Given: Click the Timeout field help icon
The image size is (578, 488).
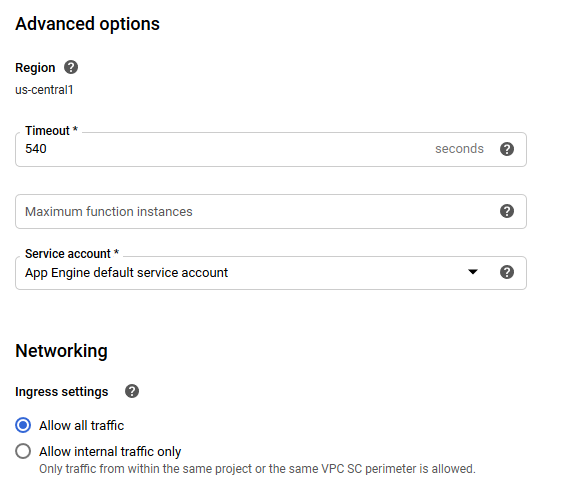Looking at the screenshot, I should 507,149.
